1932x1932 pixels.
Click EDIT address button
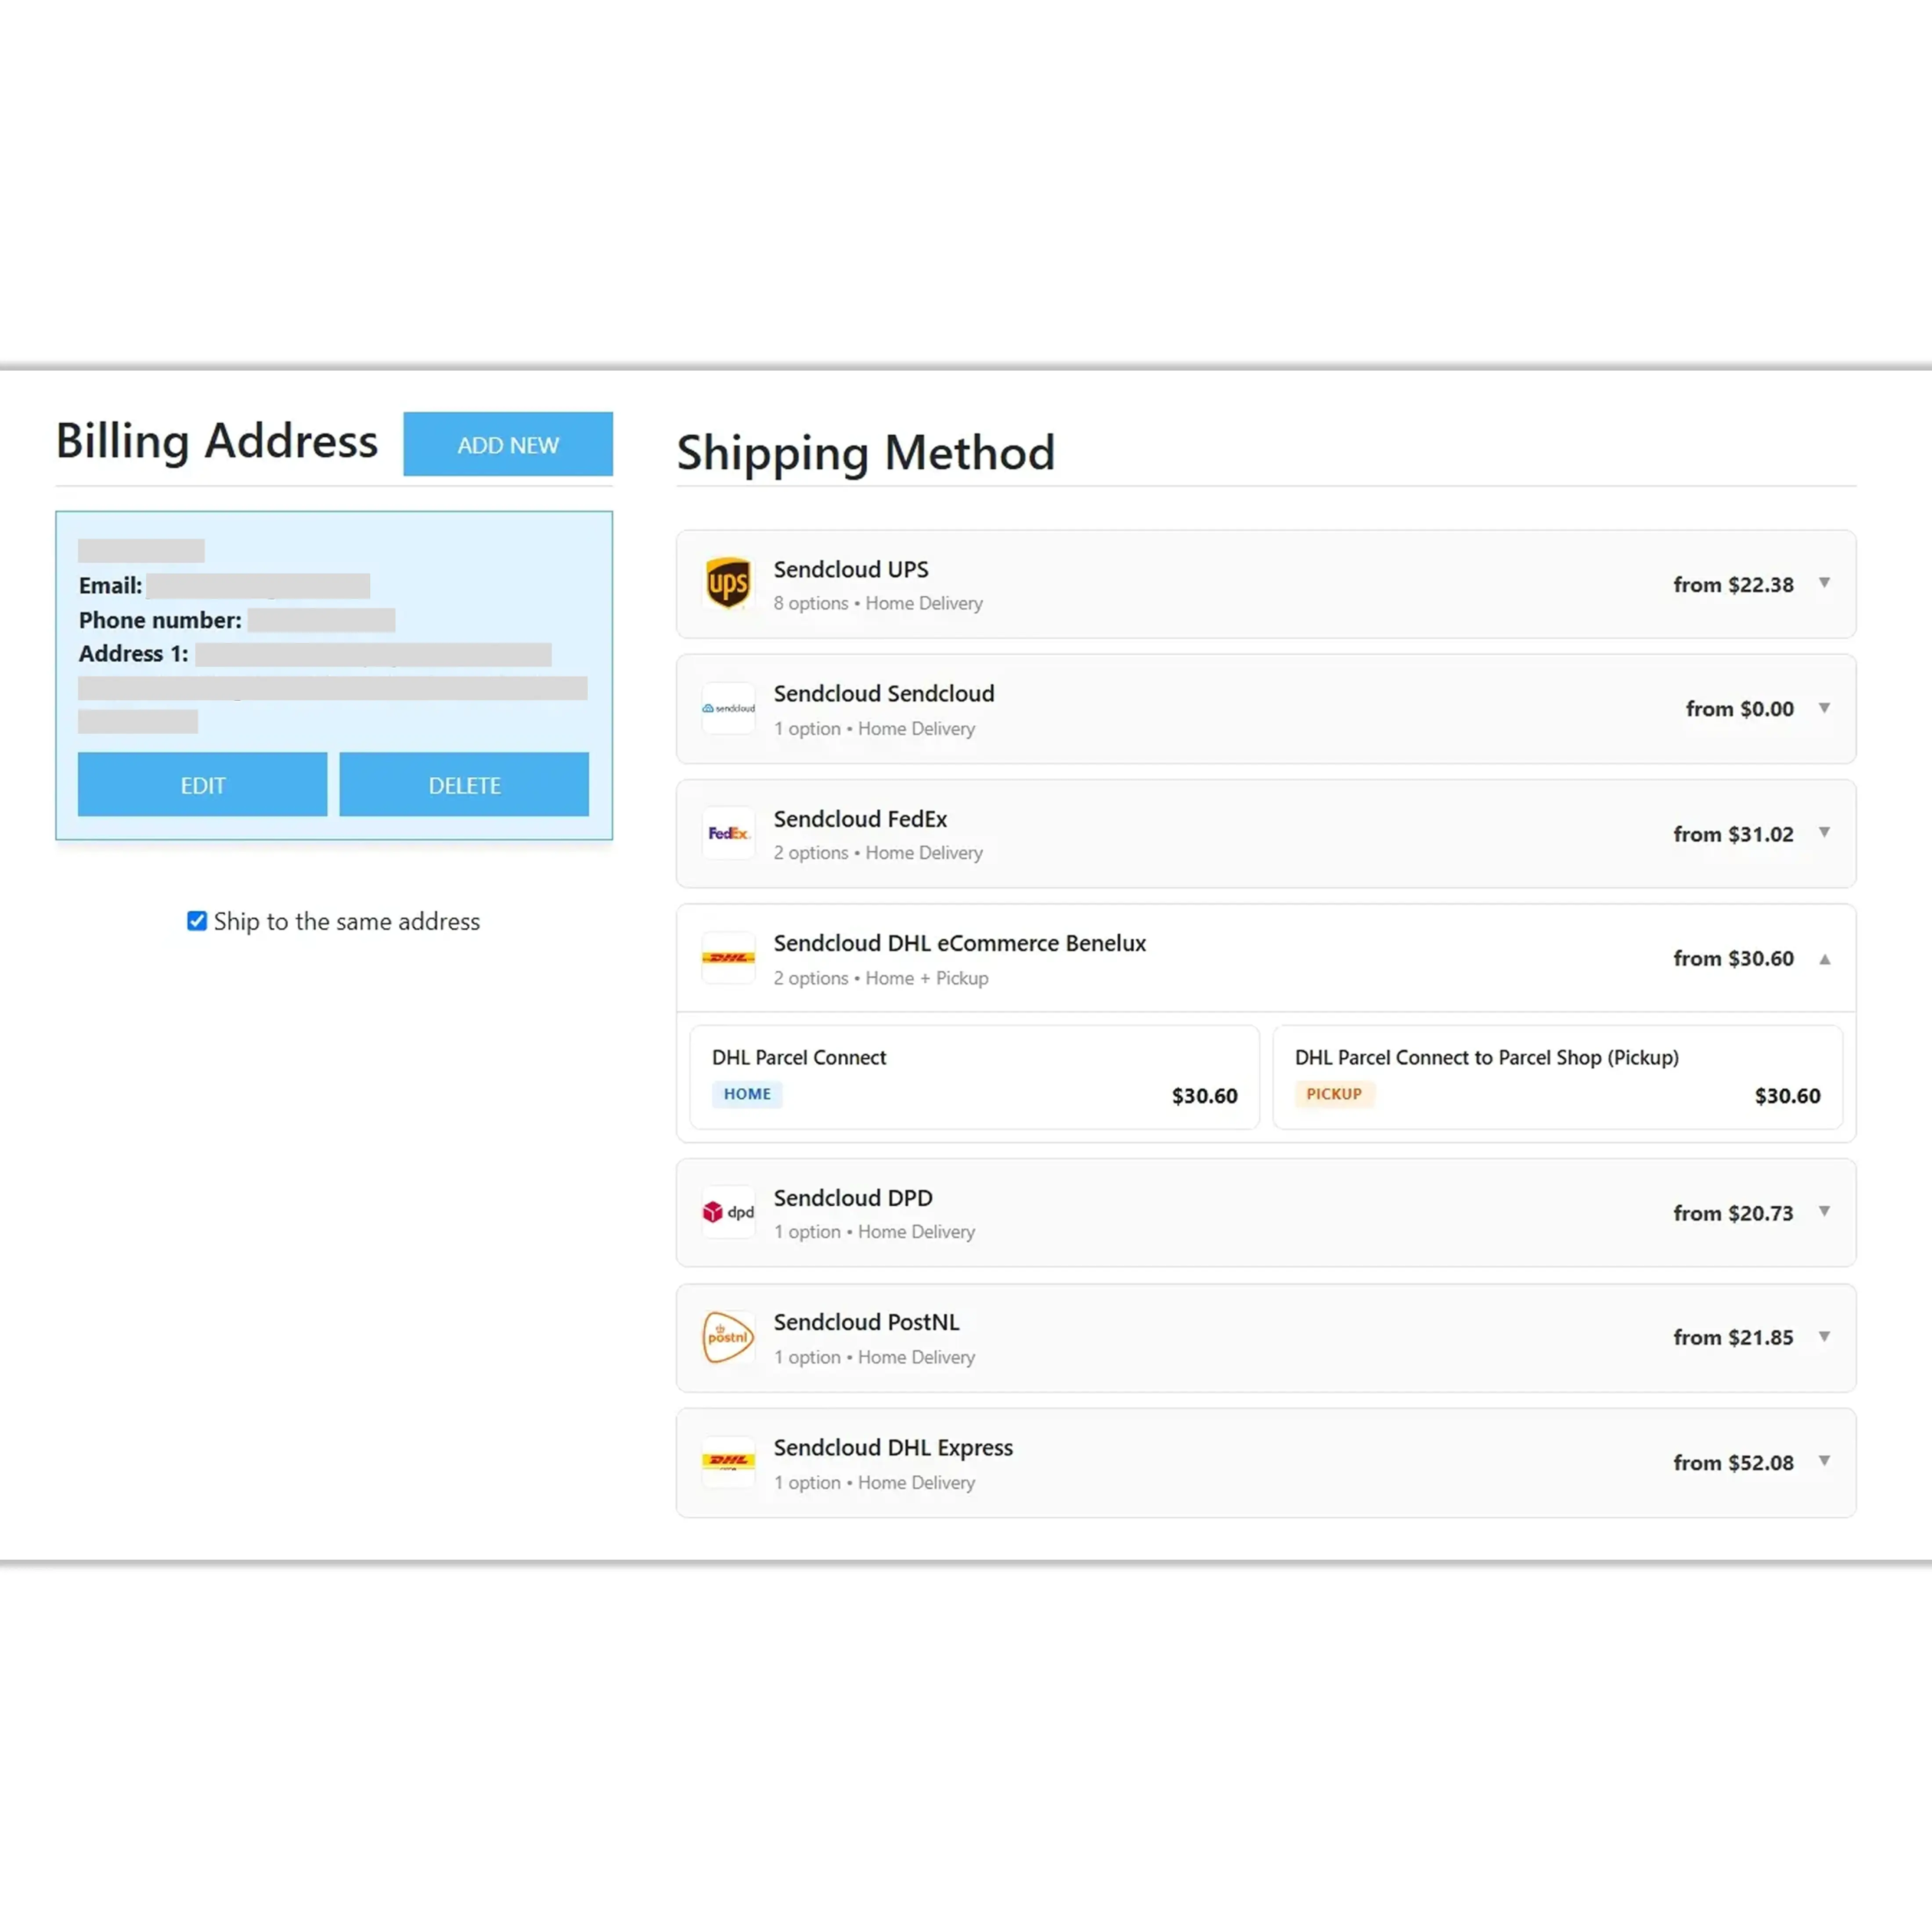point(202,784)
